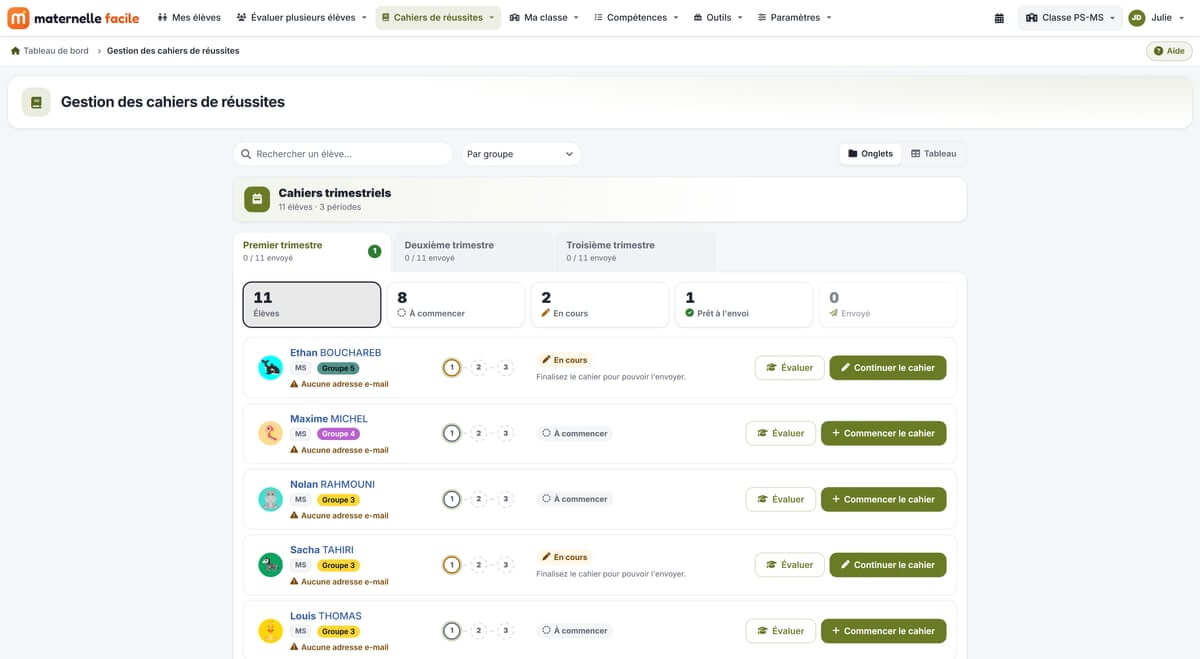Switch to Onglets view
The height and width of the screenshot is (659, 1200).
coord(870,154)
